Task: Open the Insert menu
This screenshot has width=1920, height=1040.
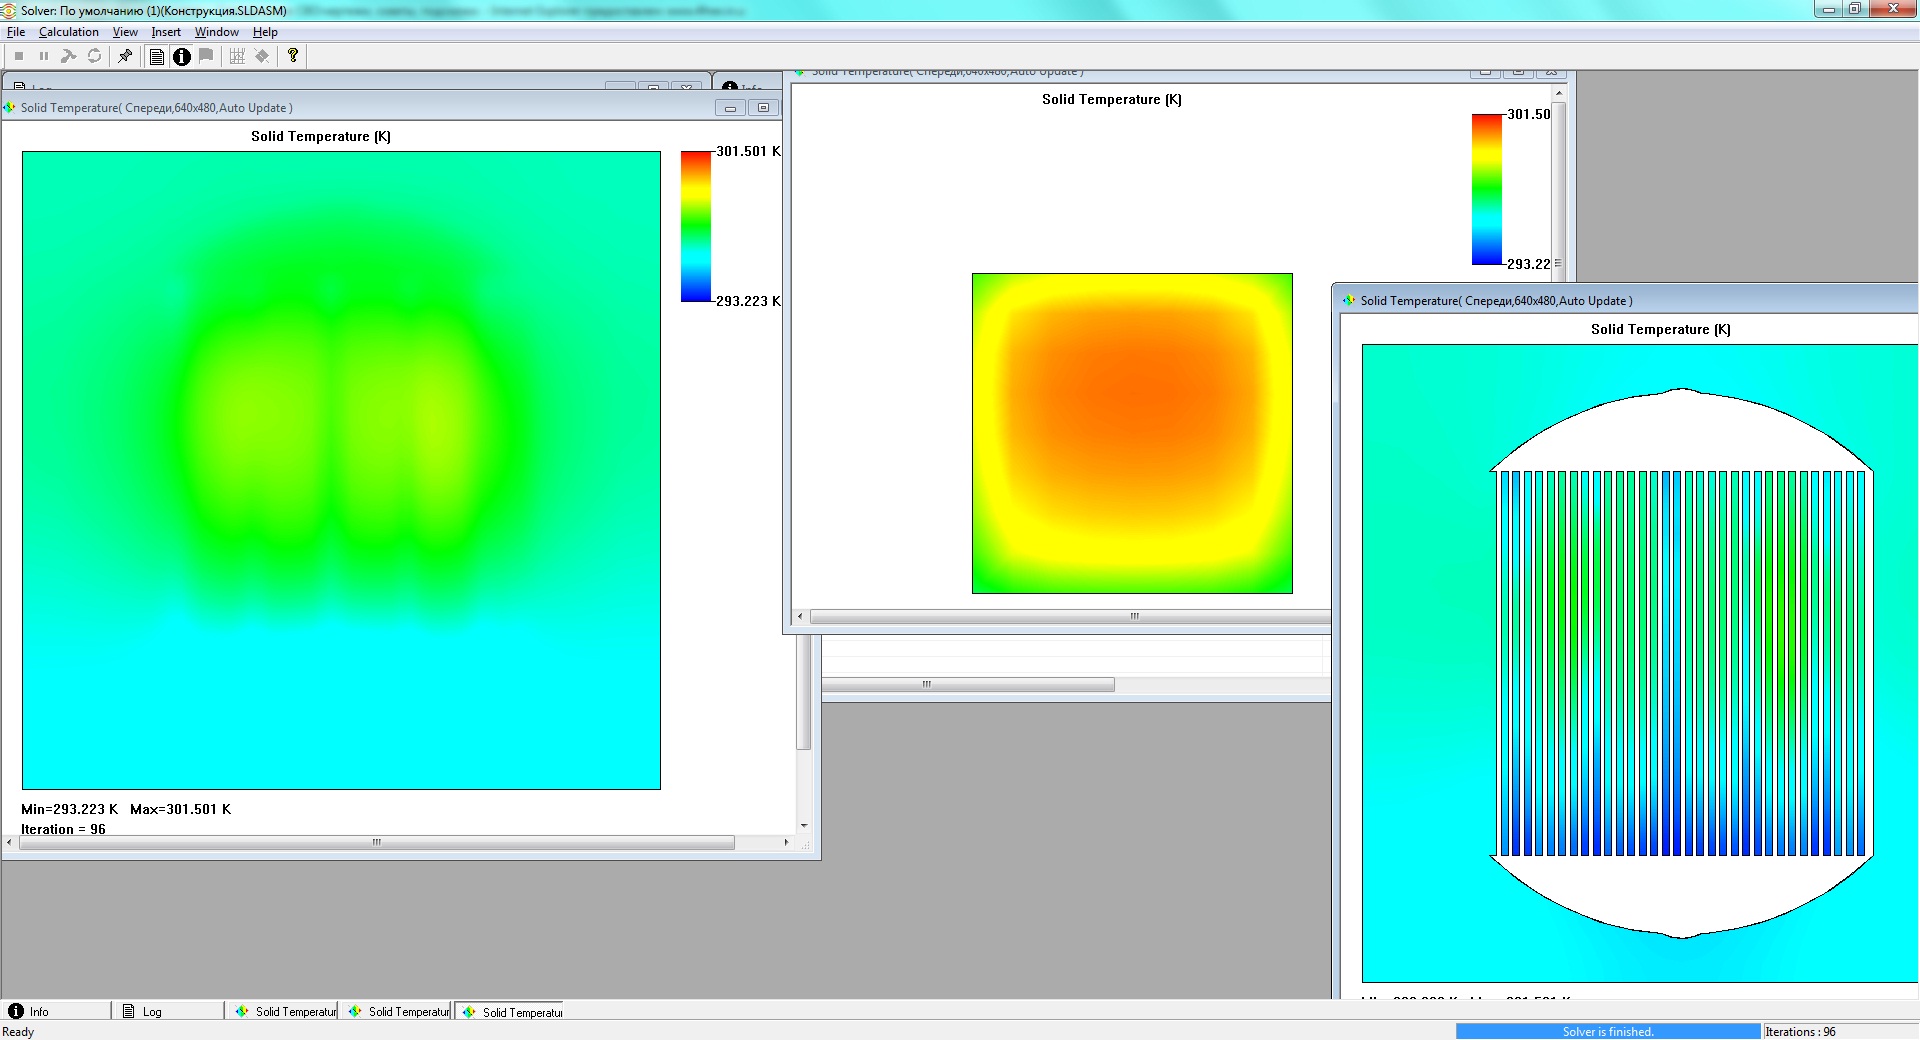Action: [x=166, y=32]
